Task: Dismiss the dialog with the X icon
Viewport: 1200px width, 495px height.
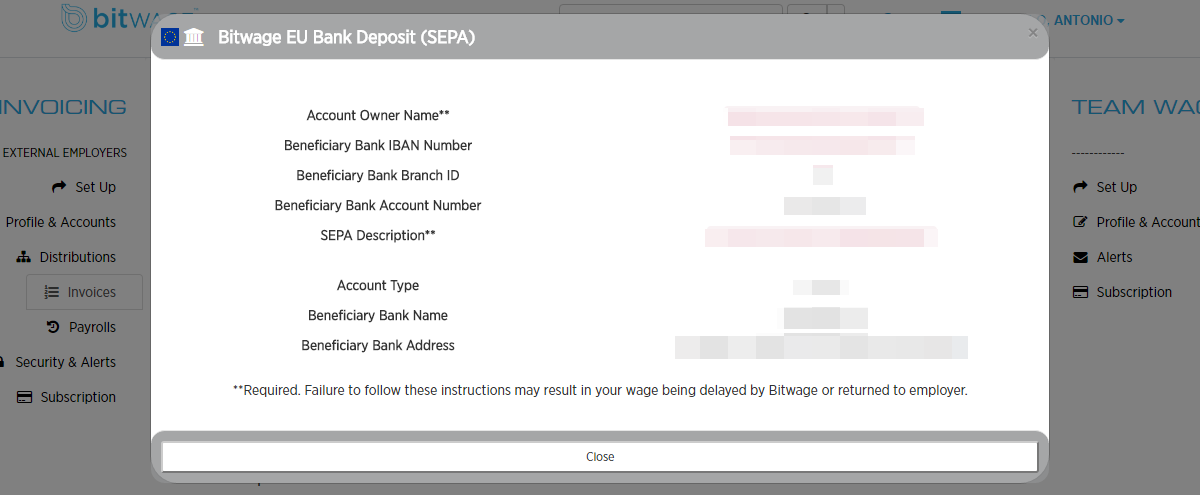Action: coord(1033,33)
